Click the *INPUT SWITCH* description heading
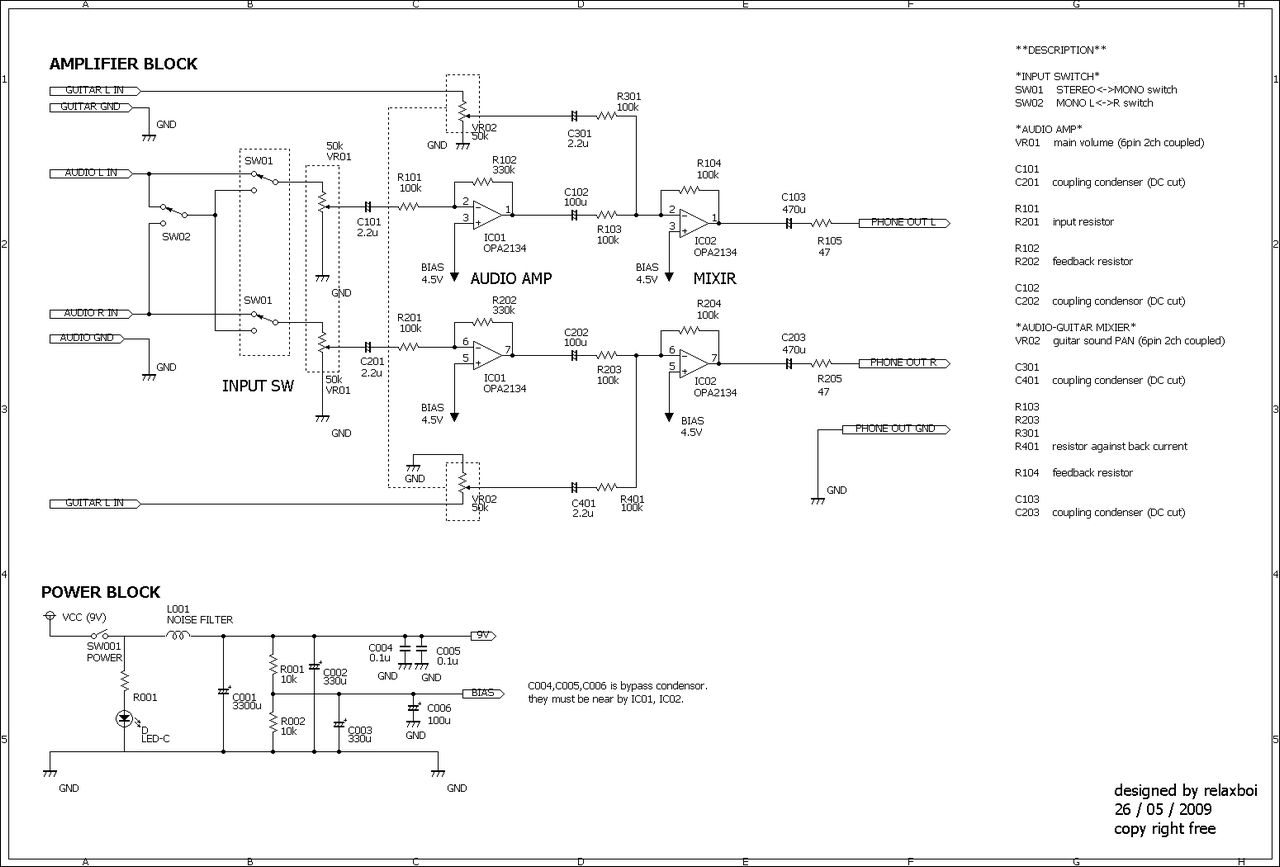The height and width of the screenshot is (867, 1280). point(1057,76)
